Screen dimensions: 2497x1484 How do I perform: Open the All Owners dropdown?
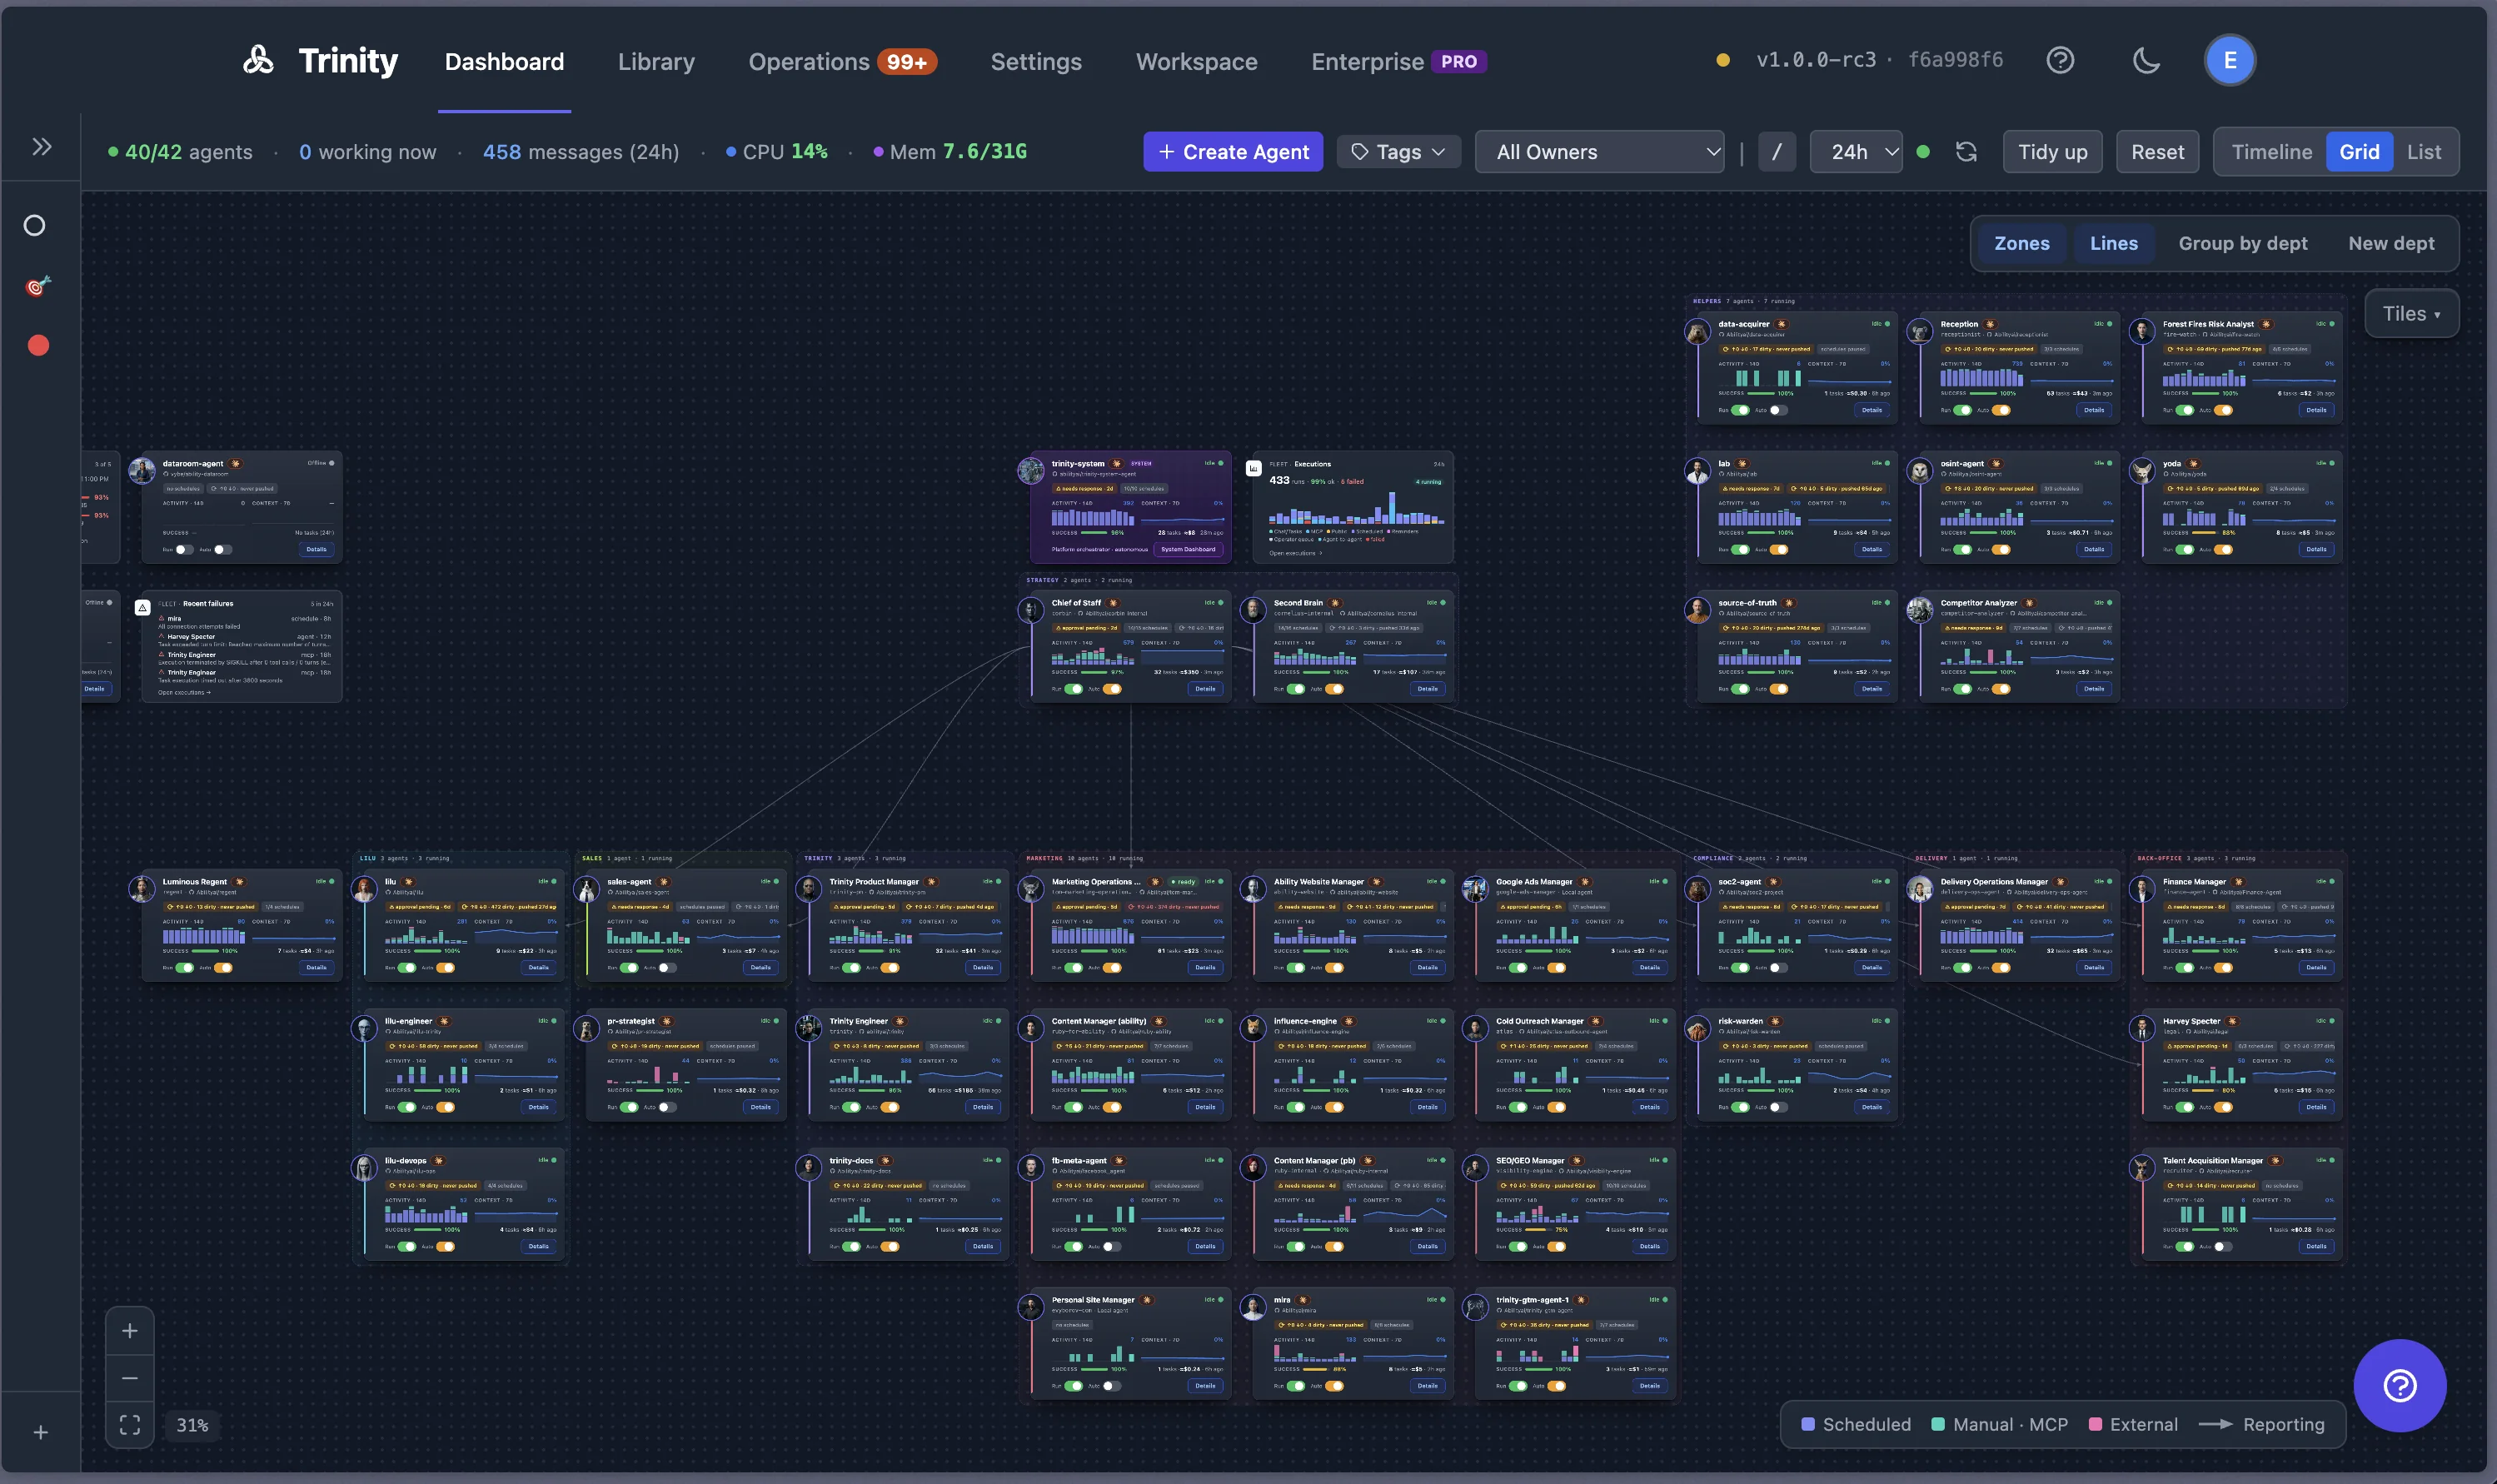[x=1599, y=152]
